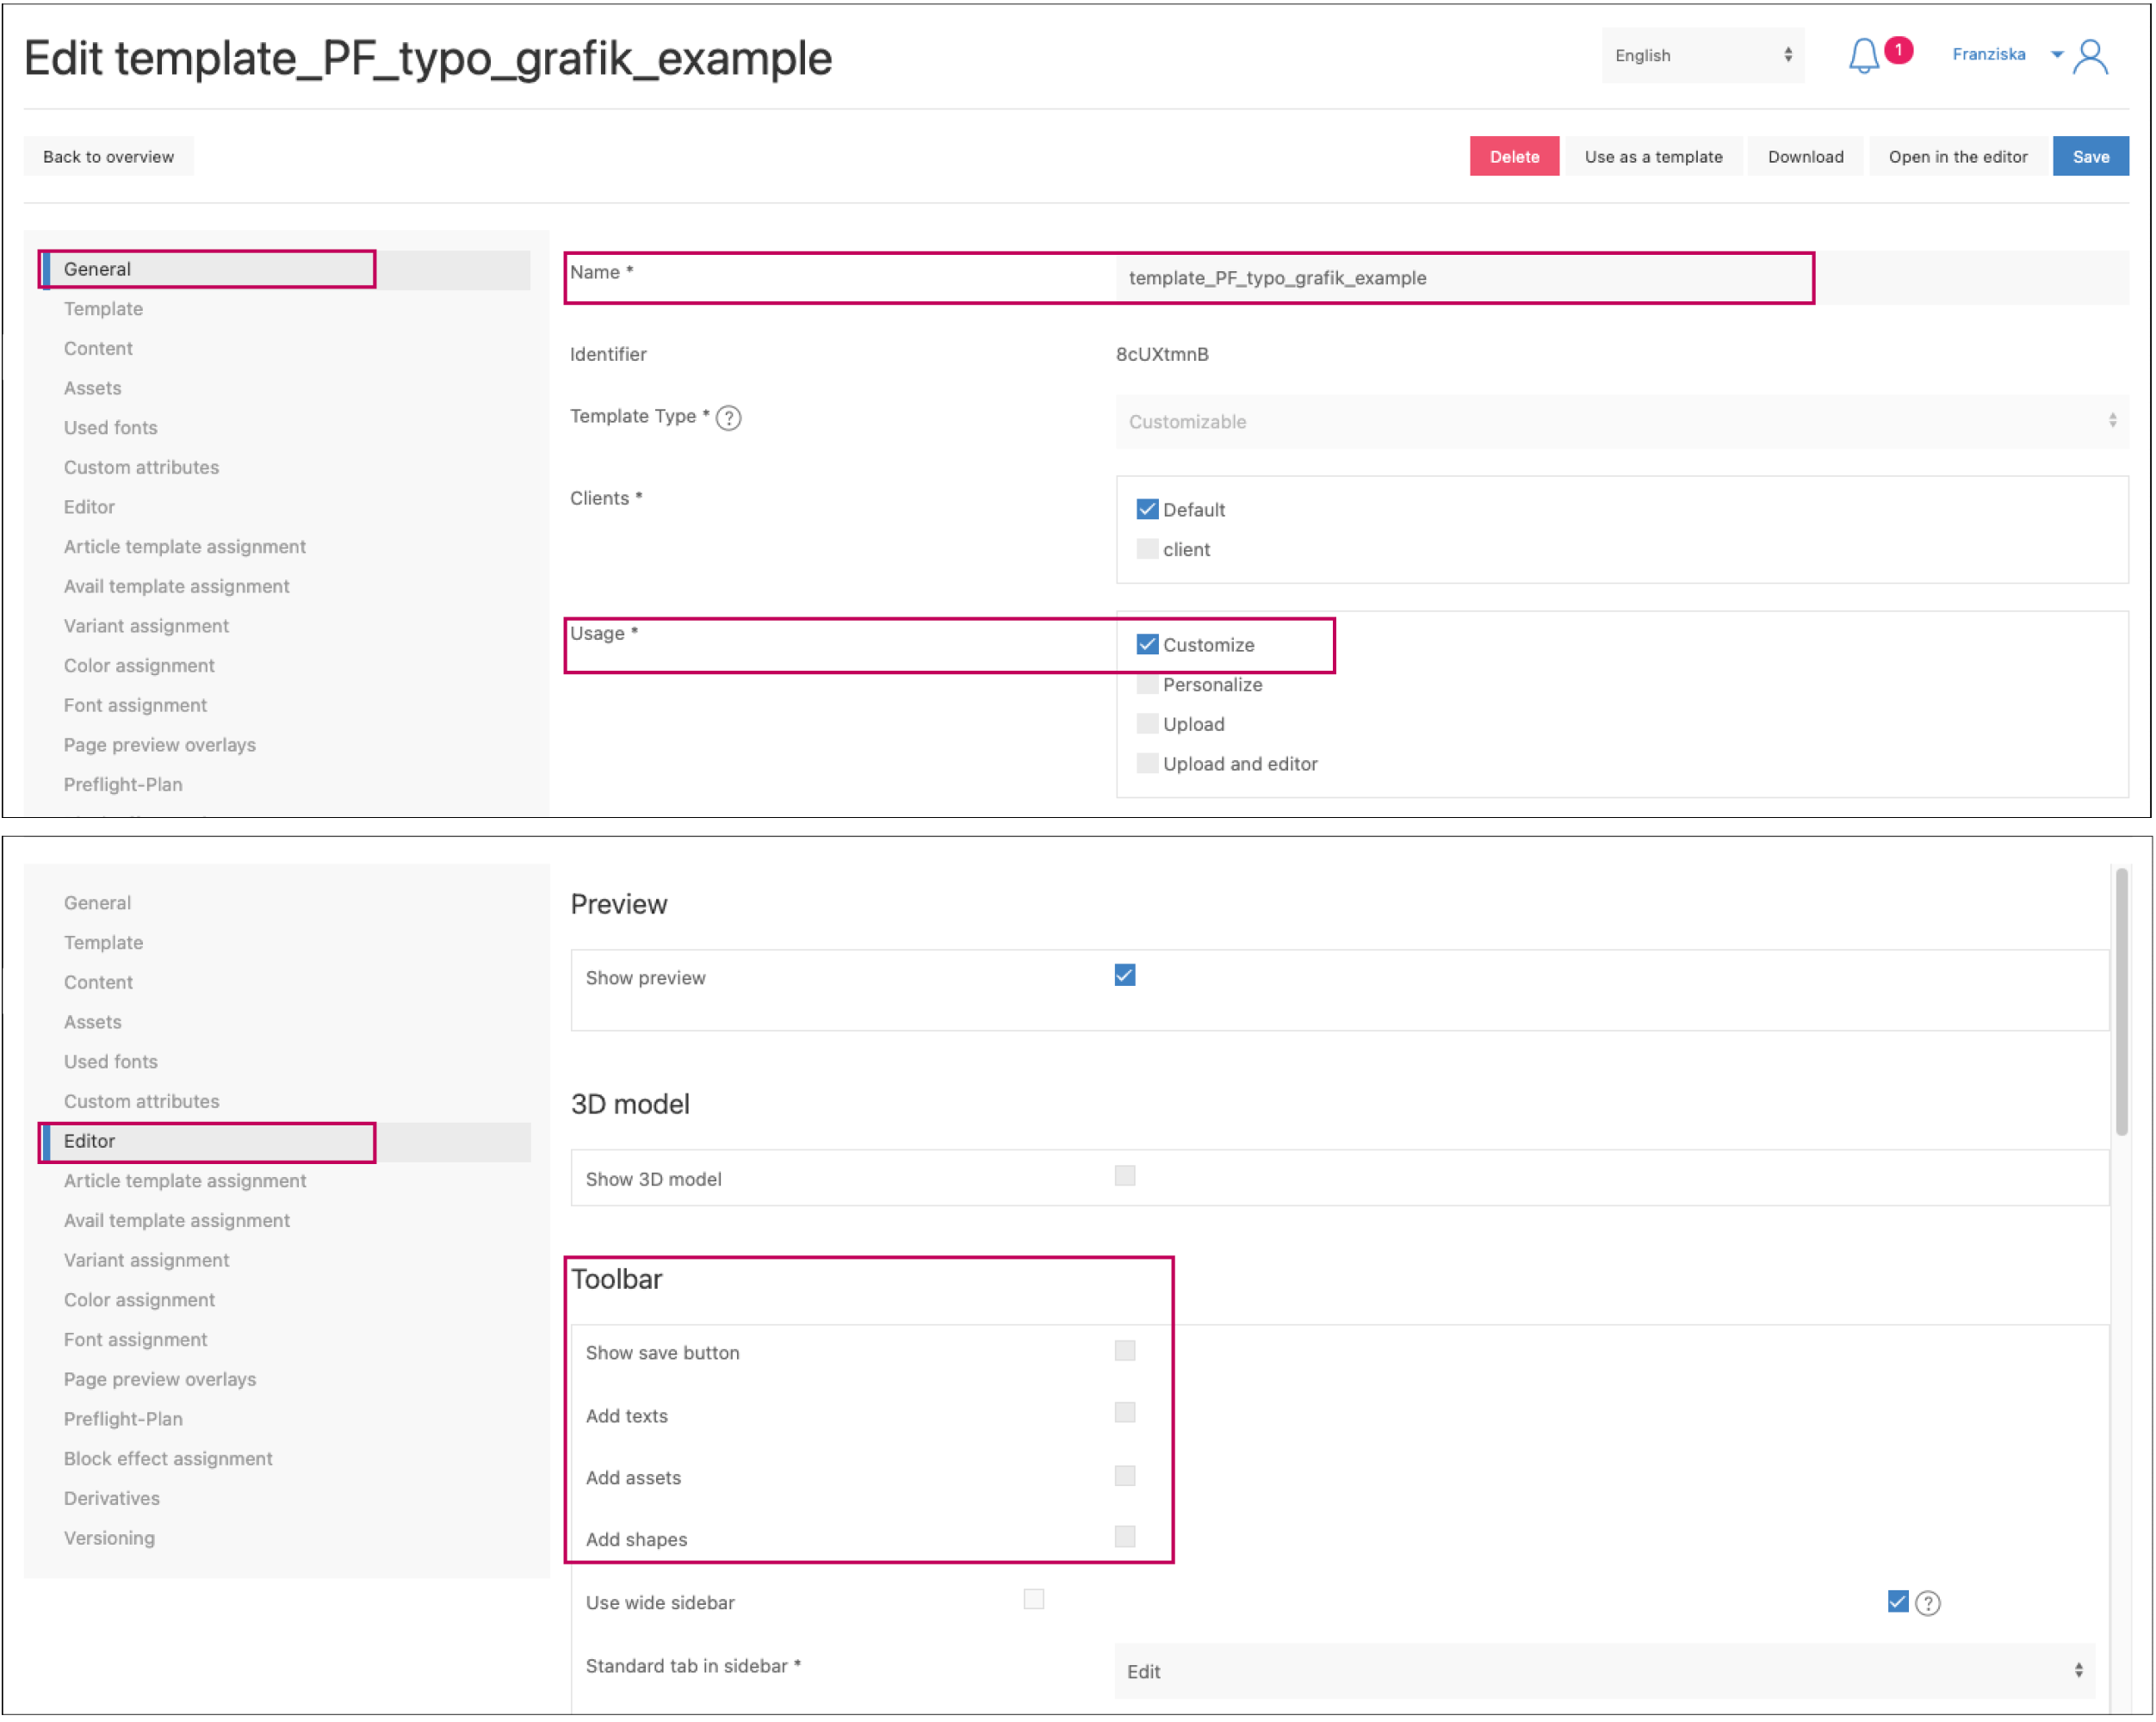
Task: Open Standard tab in sidebar dropdown
Action: point(1603,1672)
